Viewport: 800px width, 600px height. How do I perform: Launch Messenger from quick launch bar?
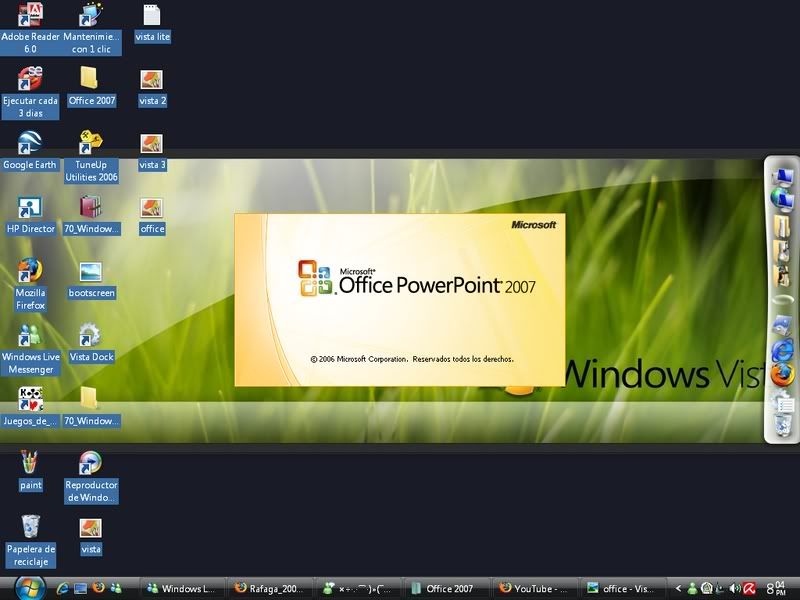pyautogui.click(x=116, y=588)
